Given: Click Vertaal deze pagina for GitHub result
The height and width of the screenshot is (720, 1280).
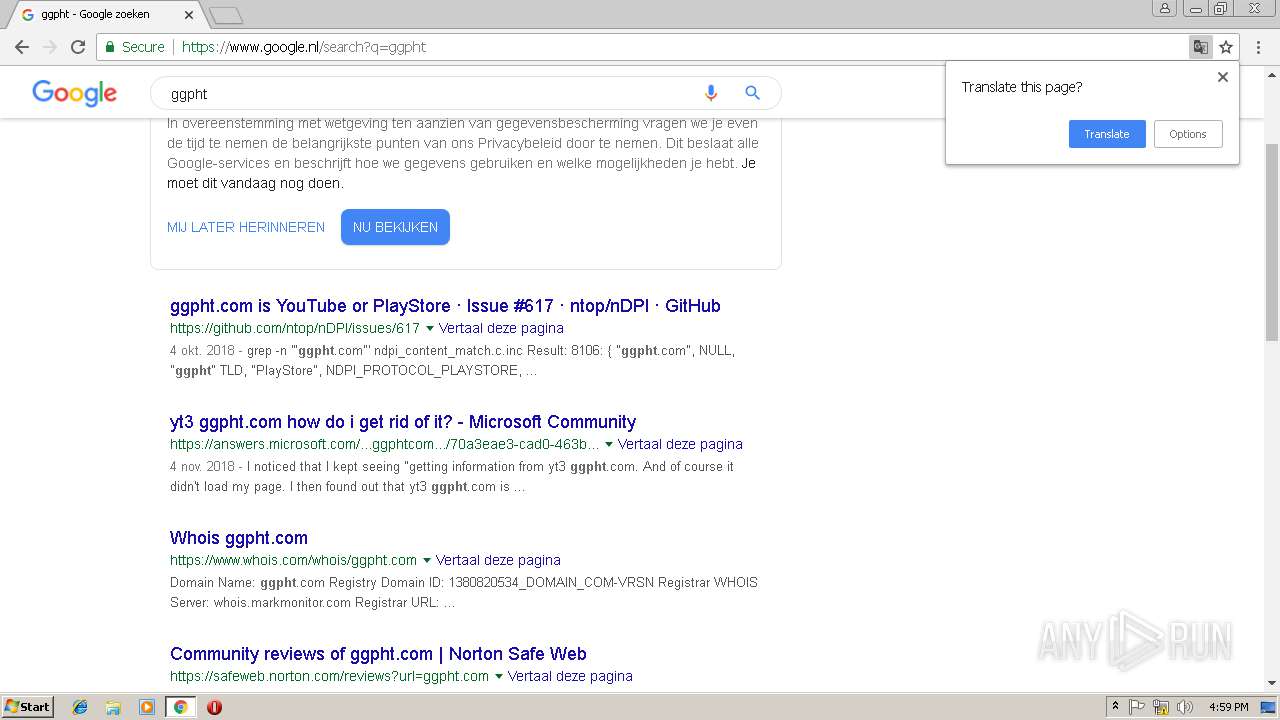Looking at the screenshot, I should coord(501,328).
